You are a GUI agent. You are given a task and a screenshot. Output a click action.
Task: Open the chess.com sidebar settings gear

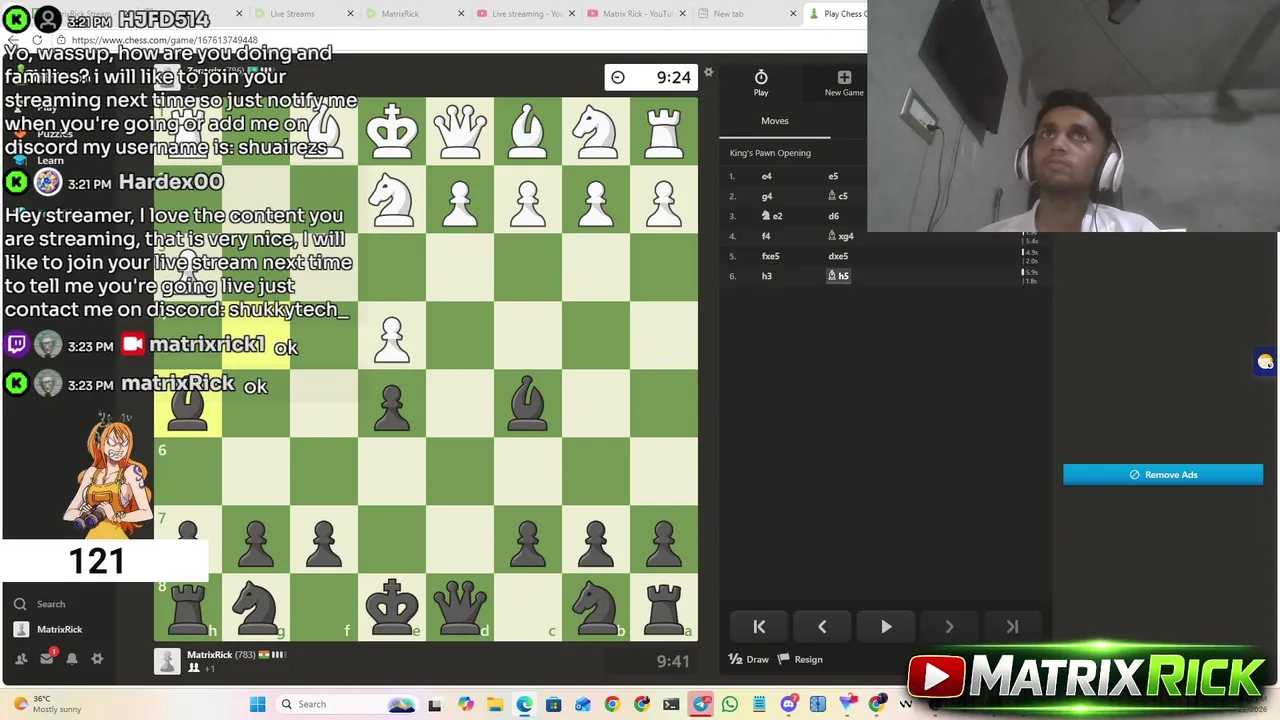[97, 658]
